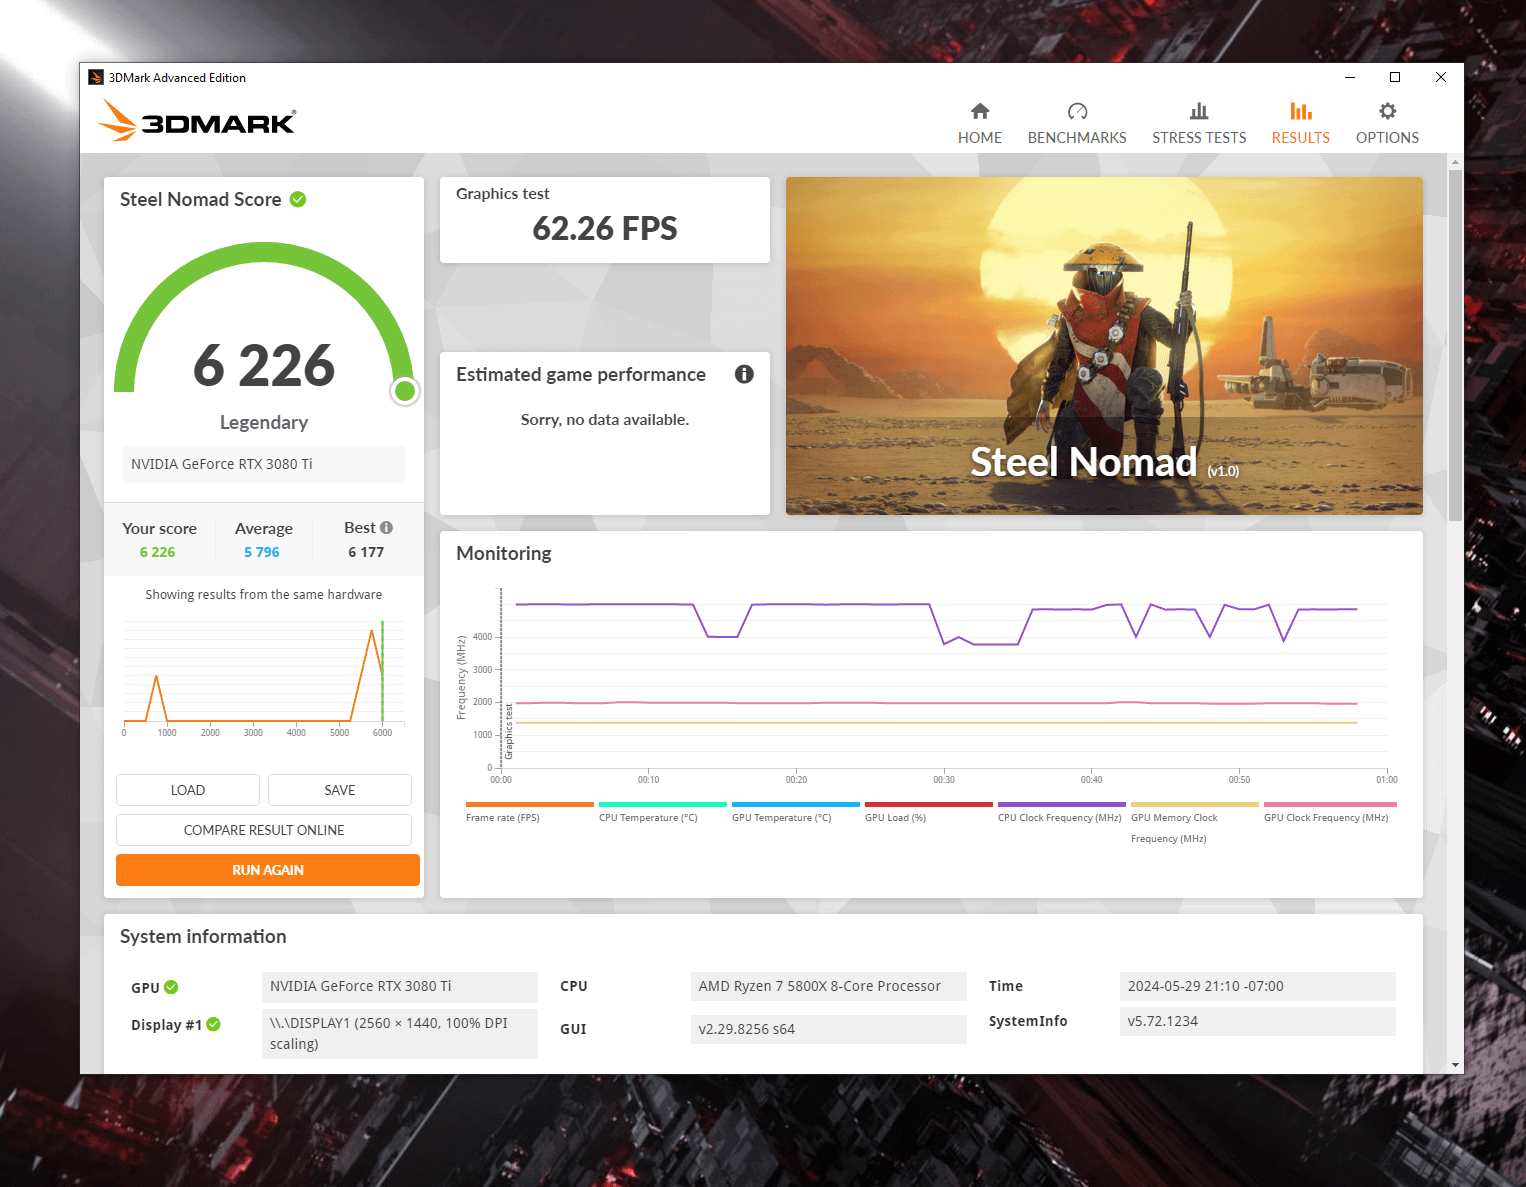The image size is (1526, 1187).
Task: Click the info icon next to Best
Action: pyautogui.click(x=387, y=527)
